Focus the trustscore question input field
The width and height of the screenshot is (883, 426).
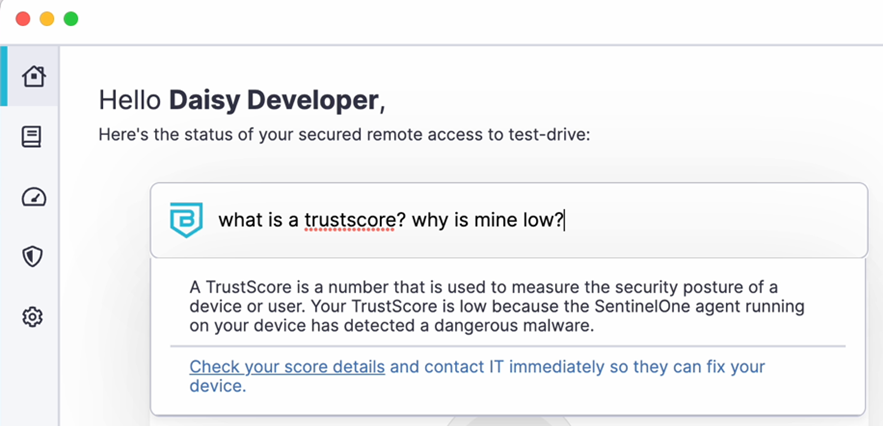pos(509,220)
